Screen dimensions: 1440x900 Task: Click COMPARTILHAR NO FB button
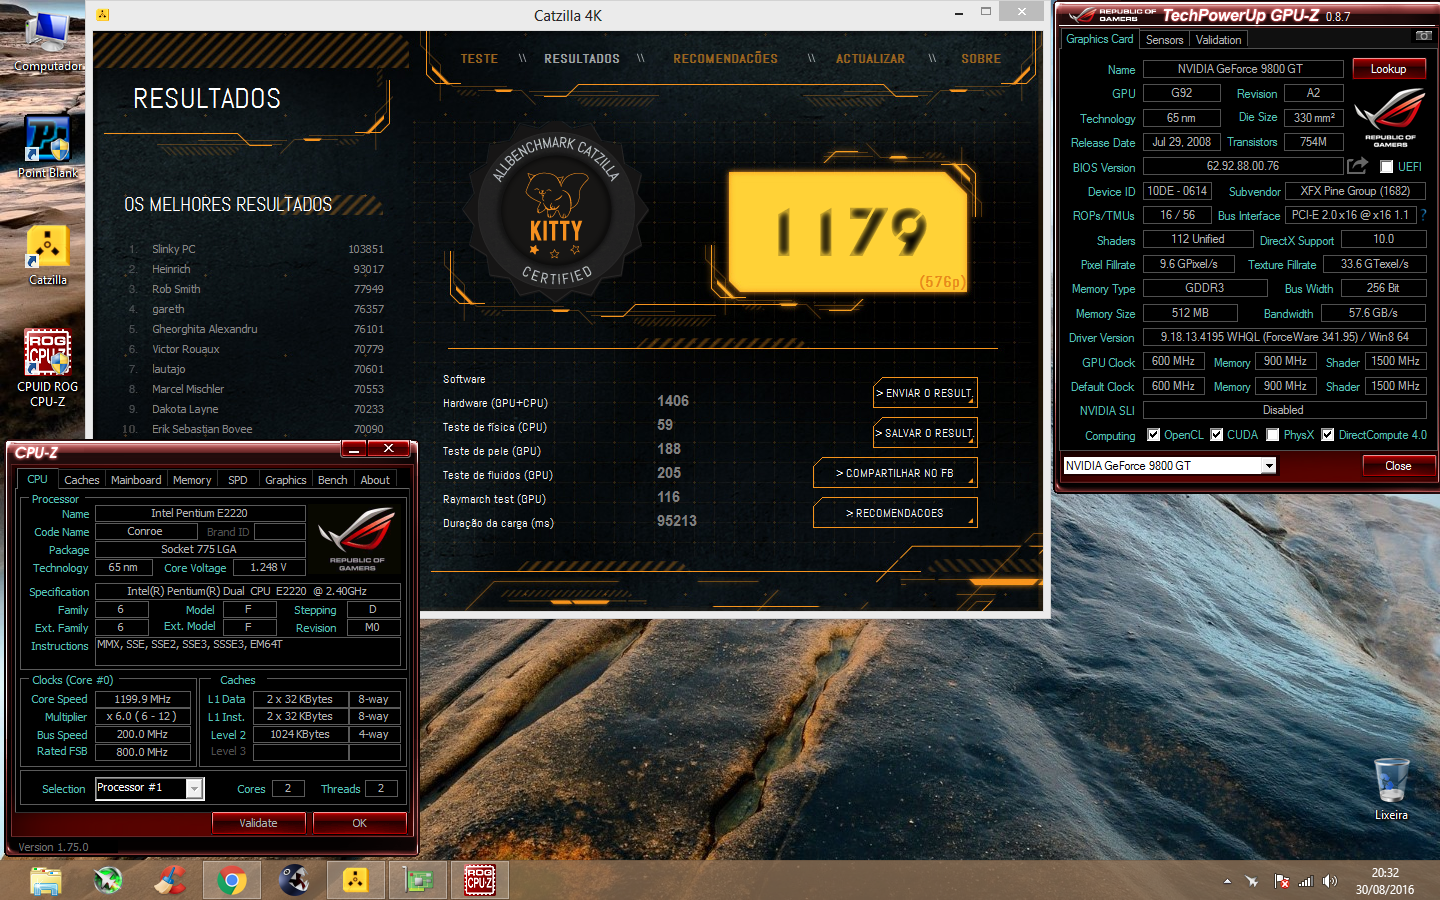[x=895, y=473]
